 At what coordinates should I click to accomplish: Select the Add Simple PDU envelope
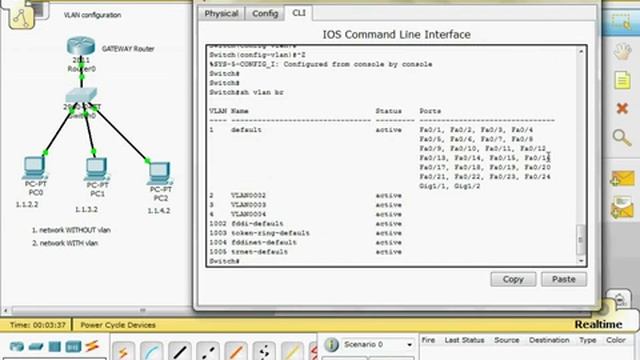[622, 179]
